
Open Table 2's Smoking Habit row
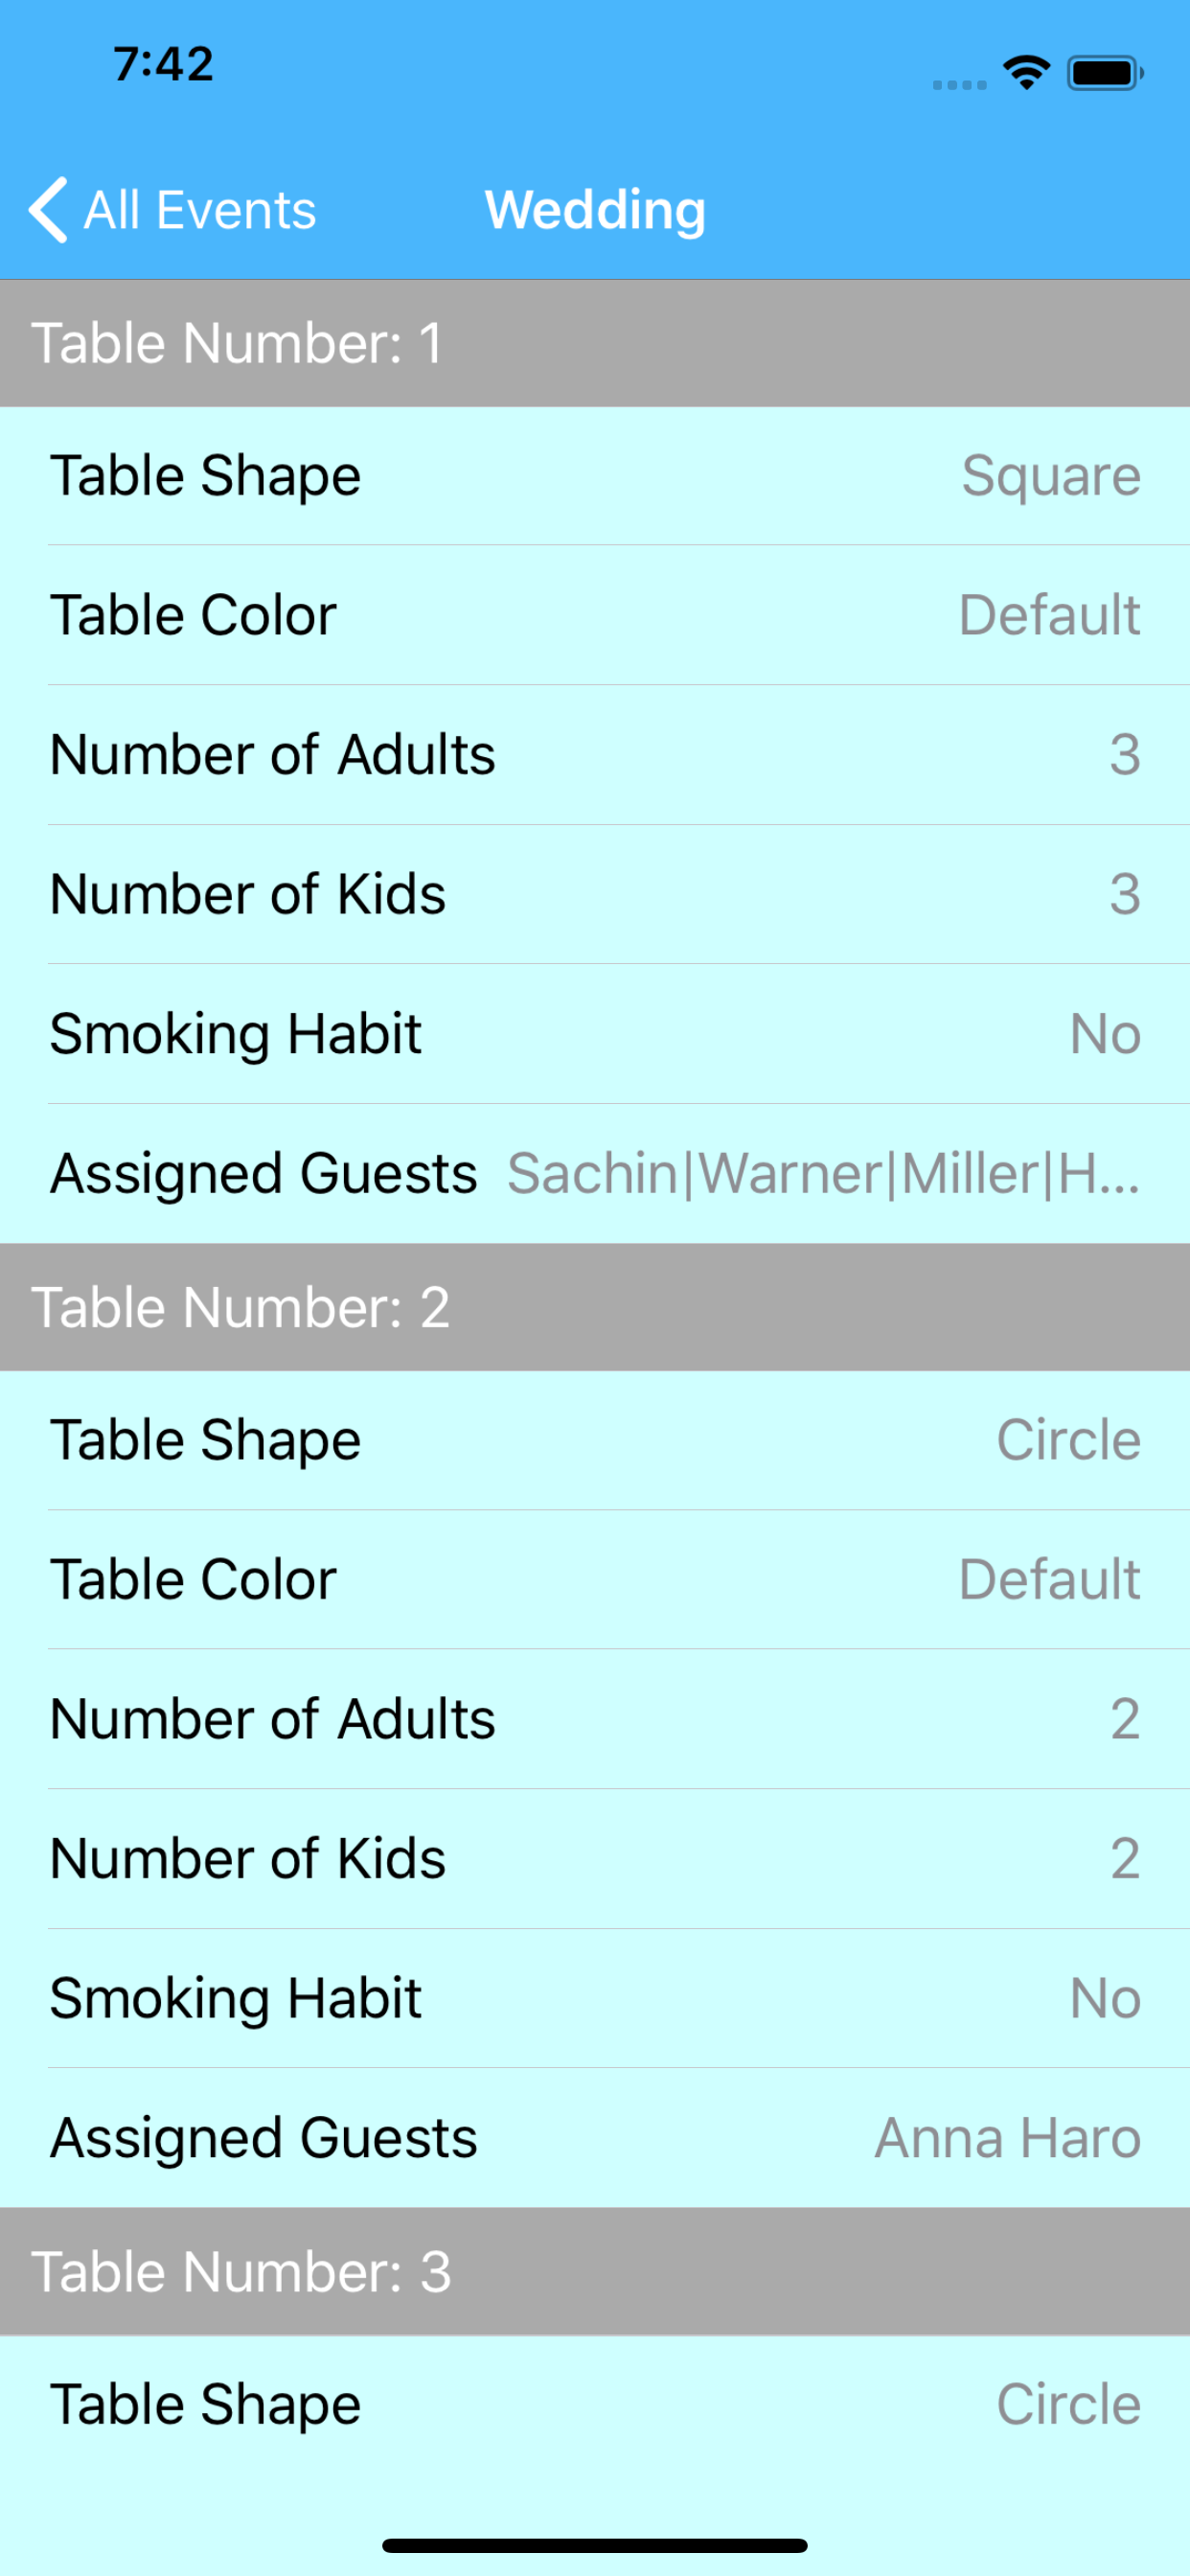click(595, 1999)
